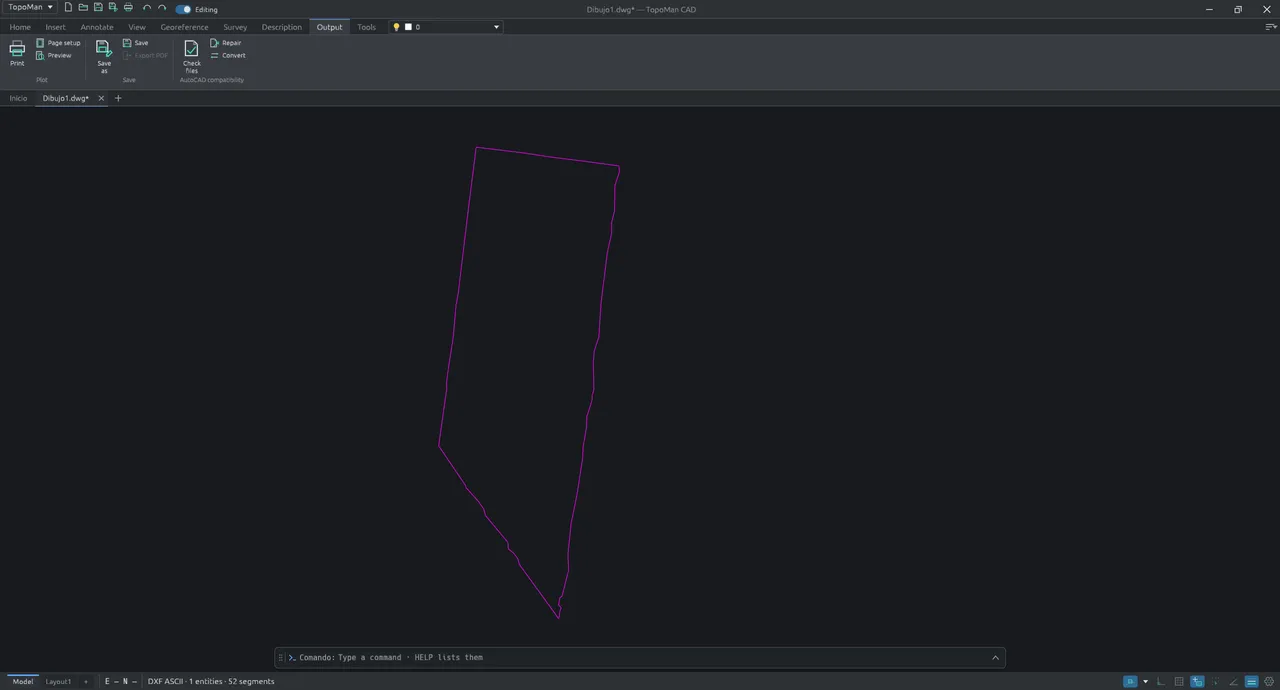Run Check files for AutoCAD compatibility
Viewport: 1280px width, 690px height.
pos(191,57)
